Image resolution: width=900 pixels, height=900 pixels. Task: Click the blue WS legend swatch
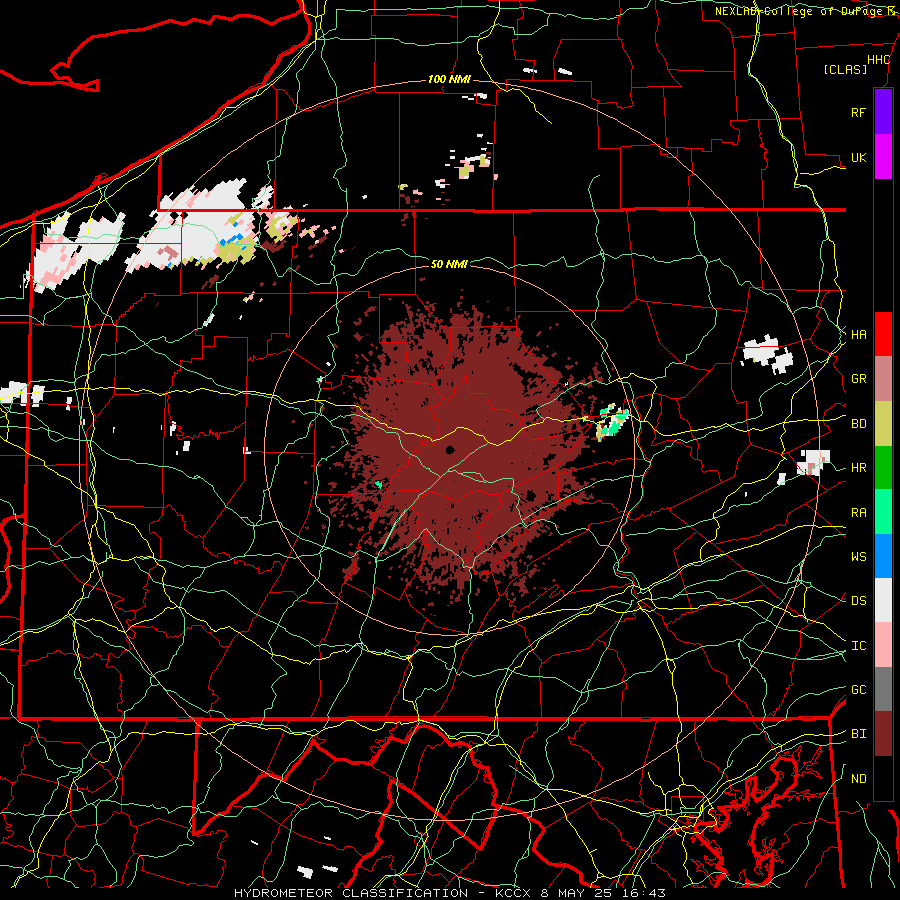(883, 556)
